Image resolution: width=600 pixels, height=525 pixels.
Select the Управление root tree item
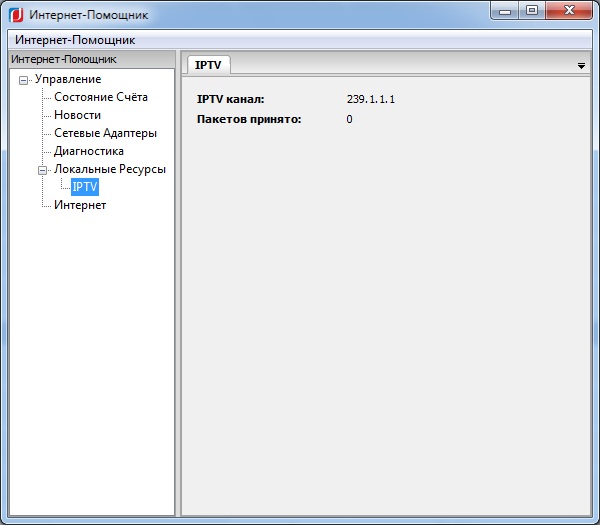click(x=67, y=79)
